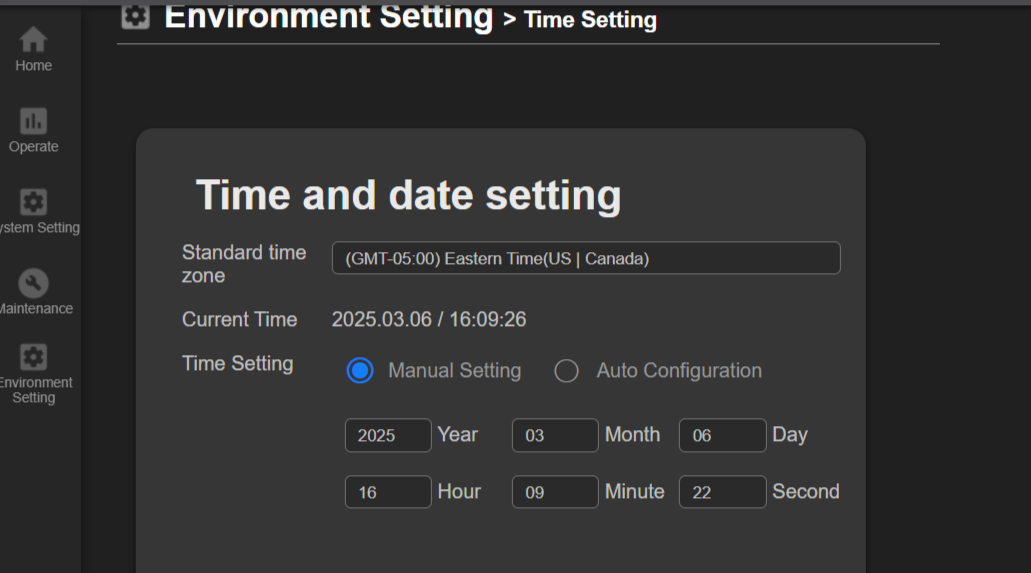Click the Month field showing 03

[x=555, y=435]
